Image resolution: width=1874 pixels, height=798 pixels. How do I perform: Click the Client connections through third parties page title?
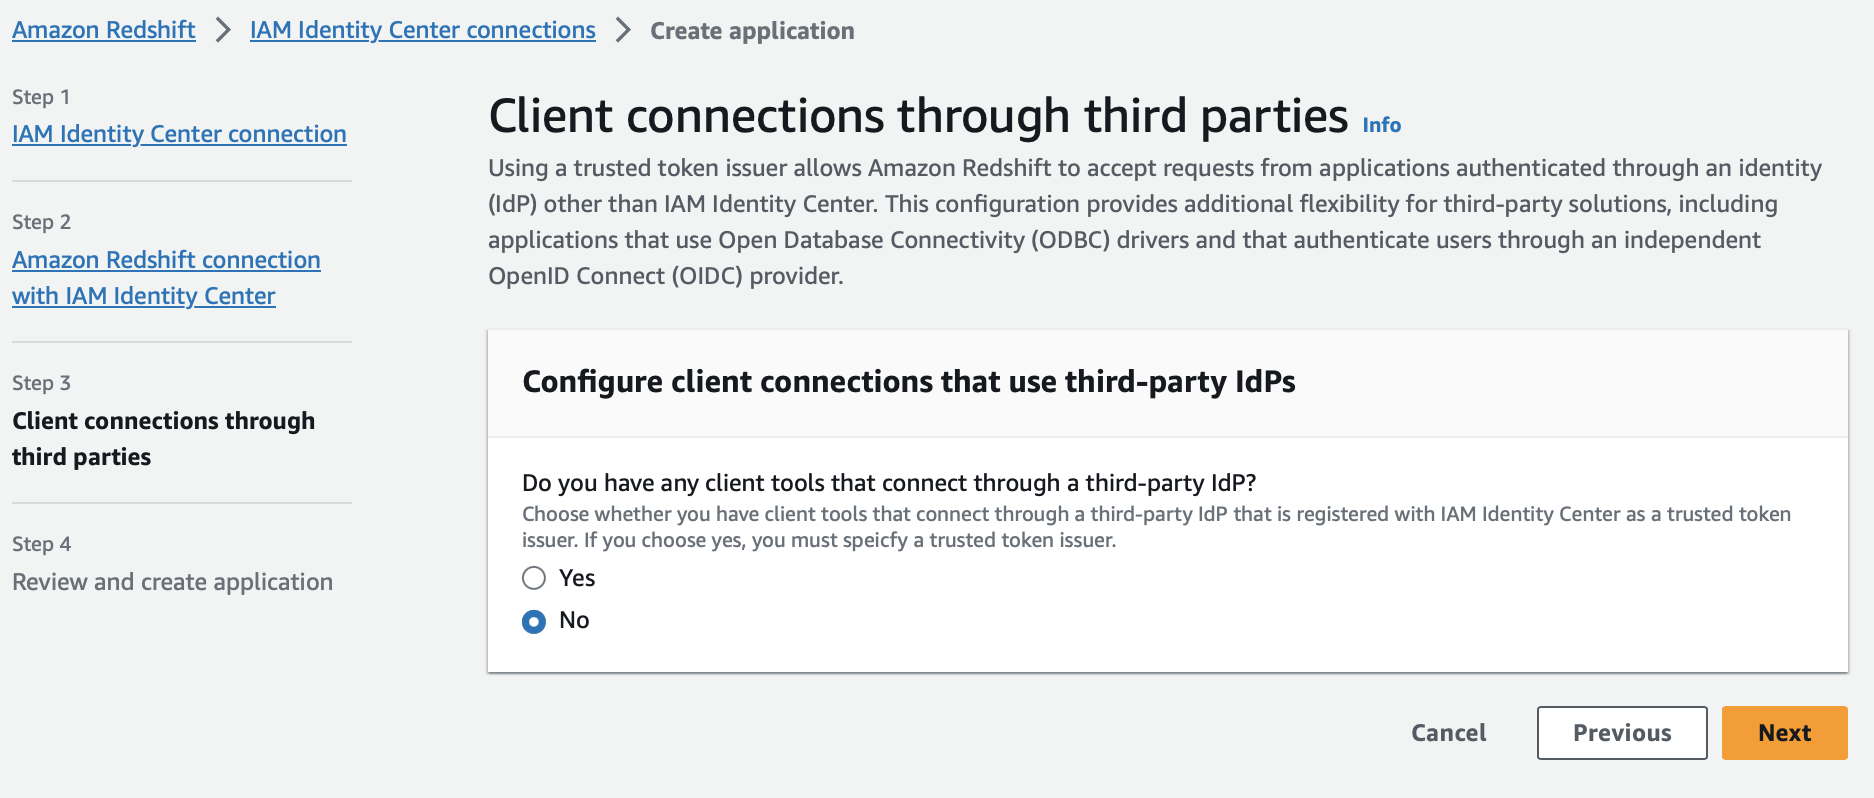point(918,116)
